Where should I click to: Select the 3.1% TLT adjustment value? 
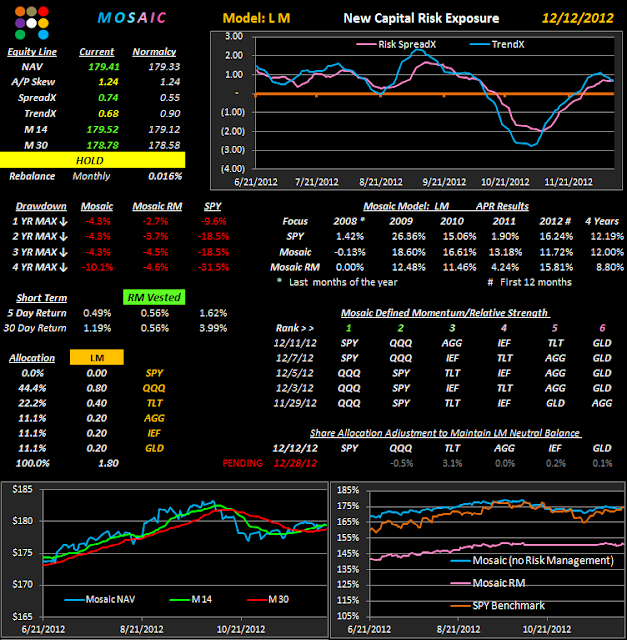(452, 464)
